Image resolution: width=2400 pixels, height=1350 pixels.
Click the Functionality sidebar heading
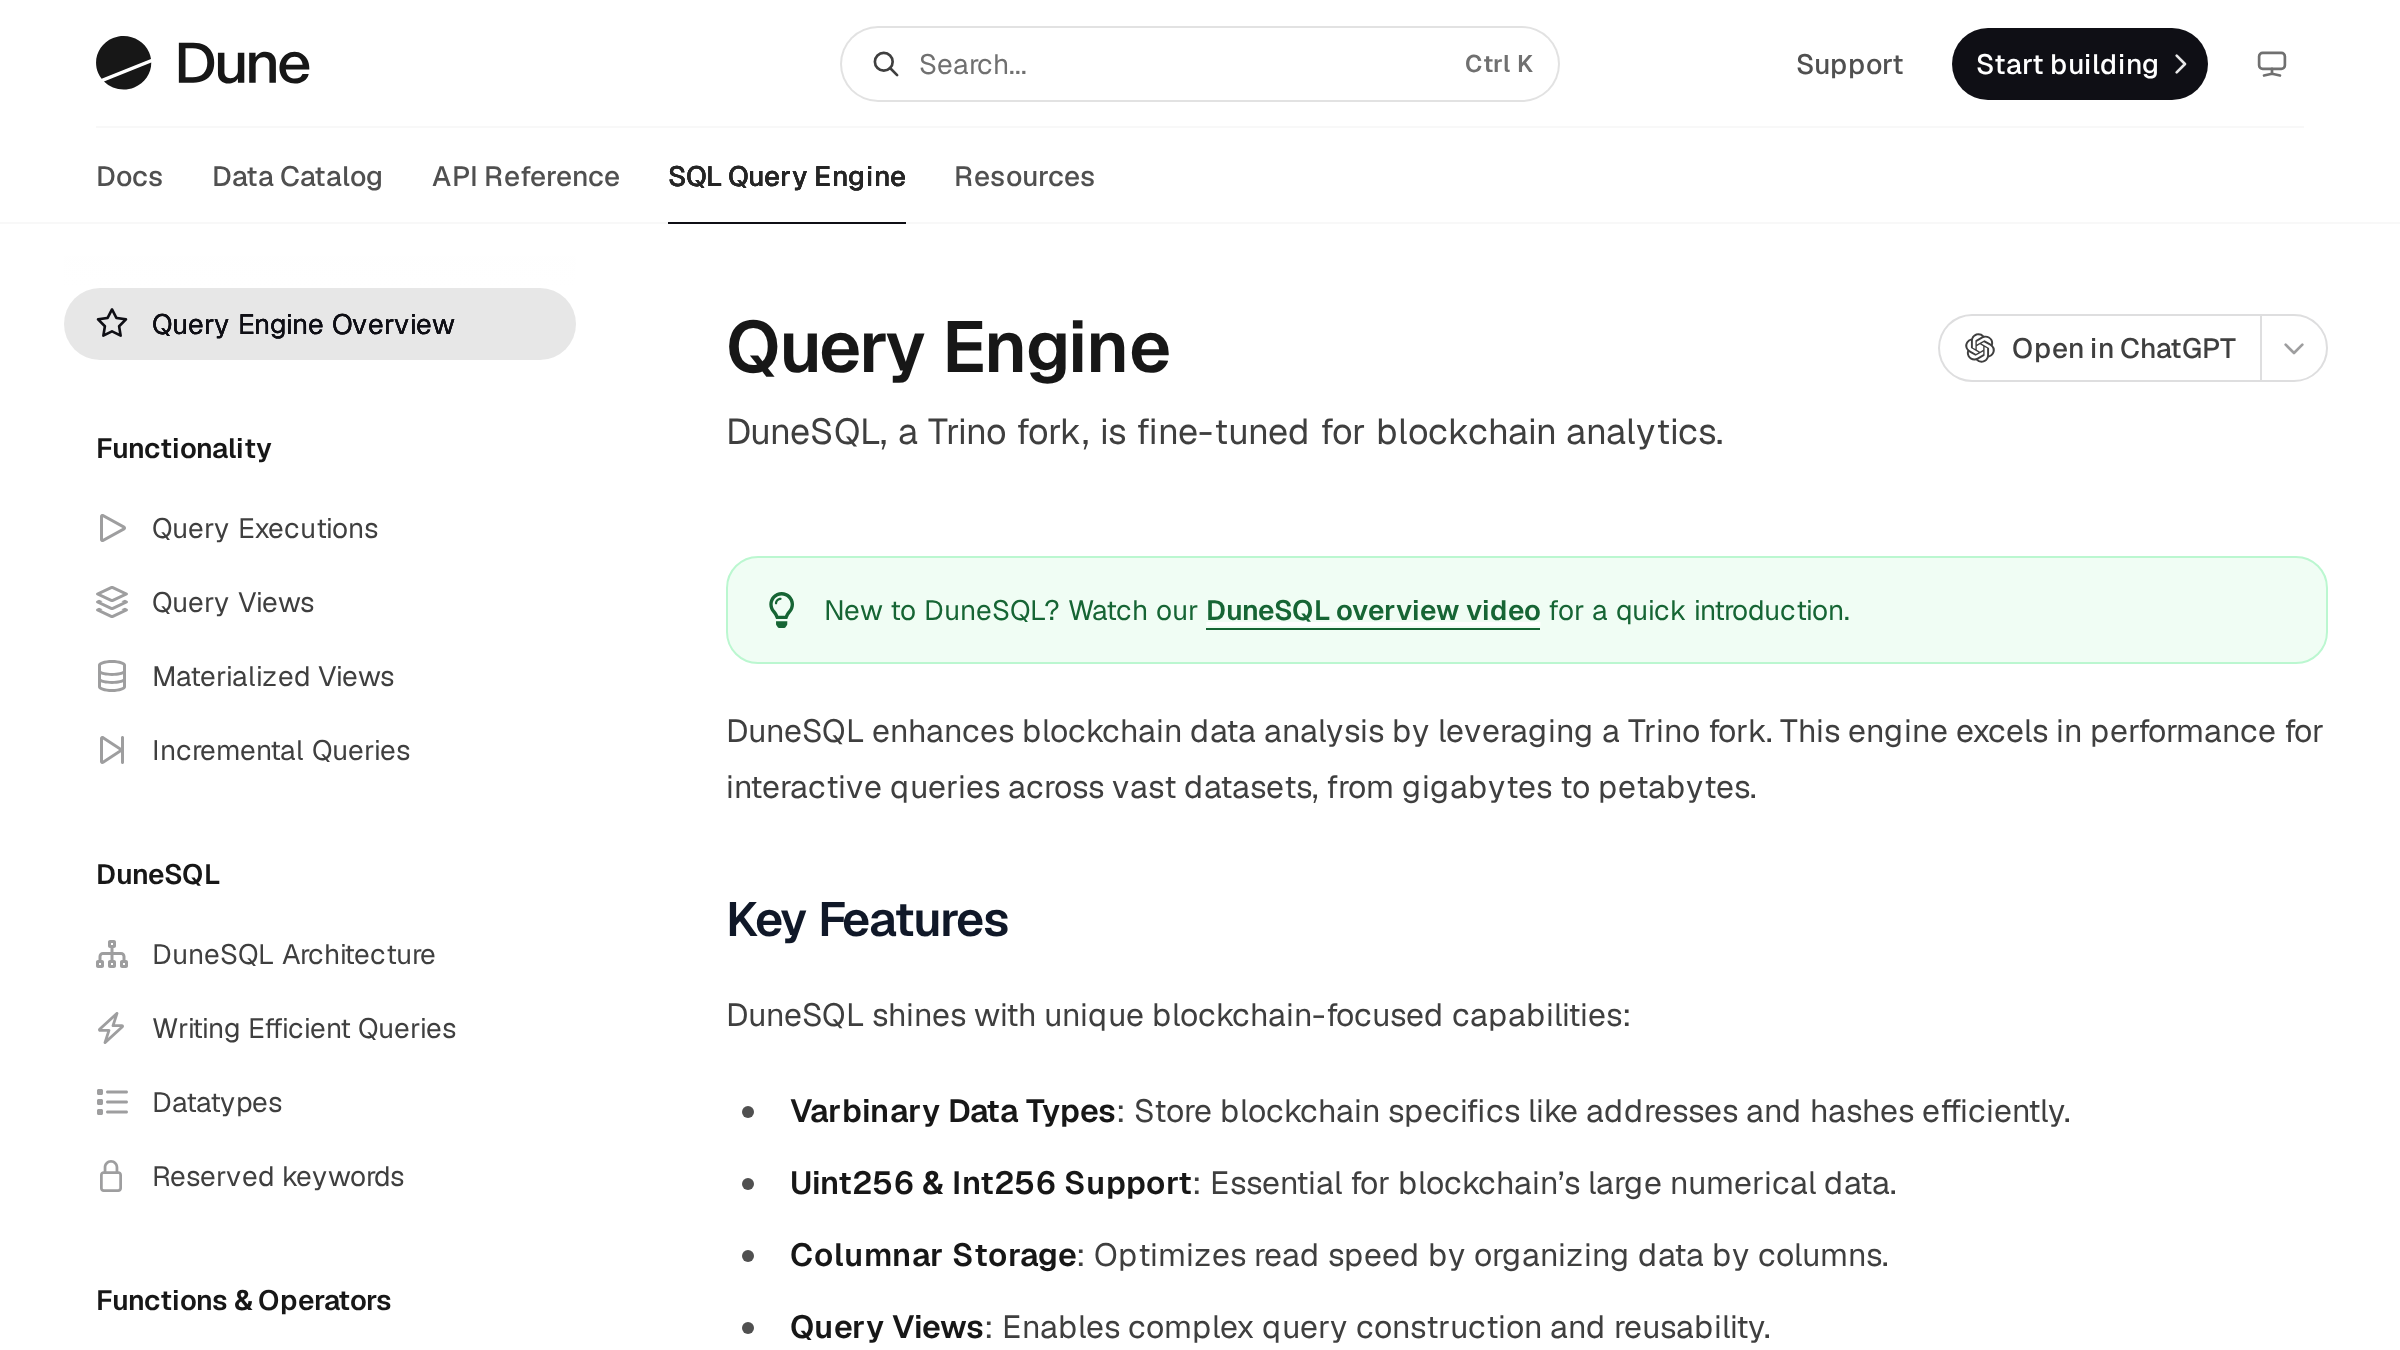(184, 448)
